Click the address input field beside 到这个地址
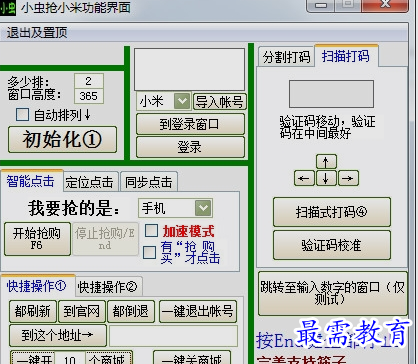 (x=173, y=336)
